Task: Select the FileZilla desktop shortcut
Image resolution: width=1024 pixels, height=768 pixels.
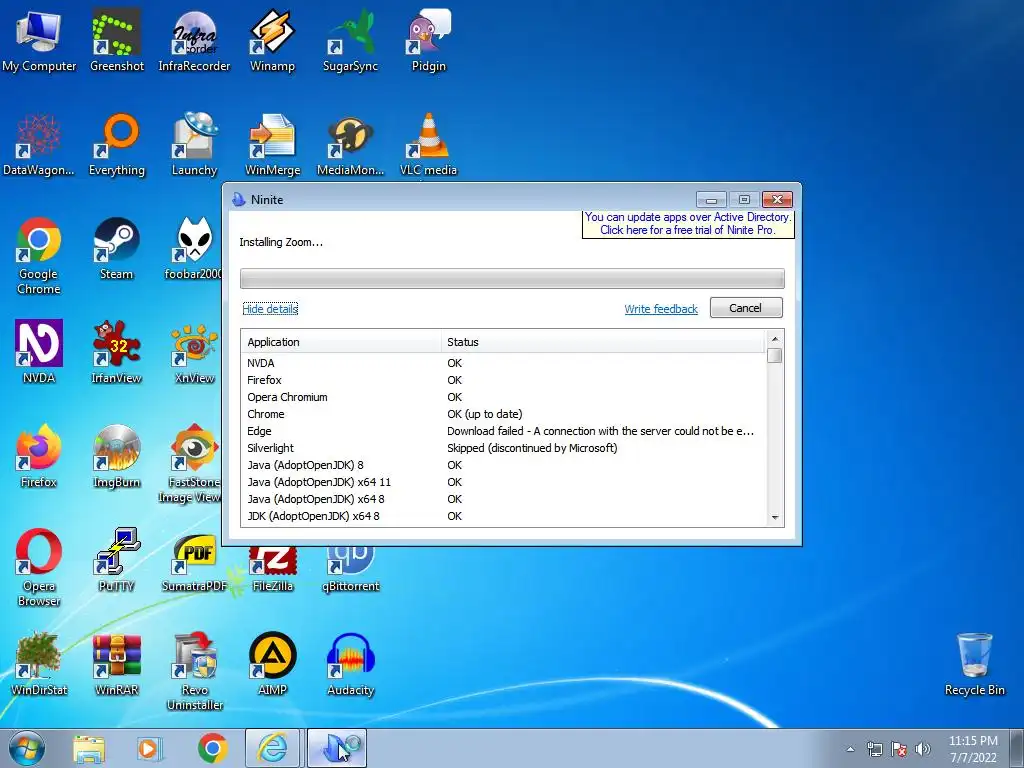Action: coord(272,570)
